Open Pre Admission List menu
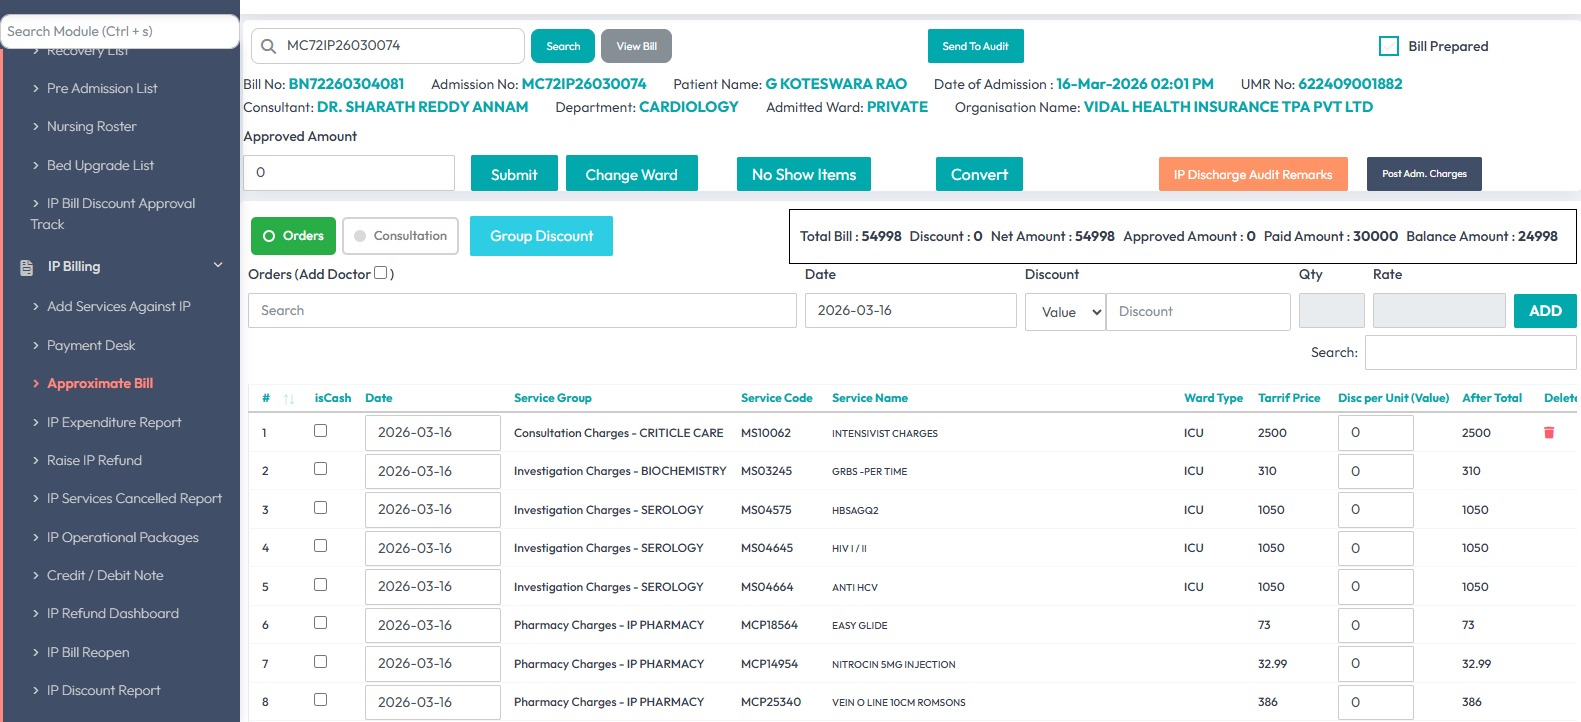This screenshot has height=722, width=1581. click(x=102, y=88)
